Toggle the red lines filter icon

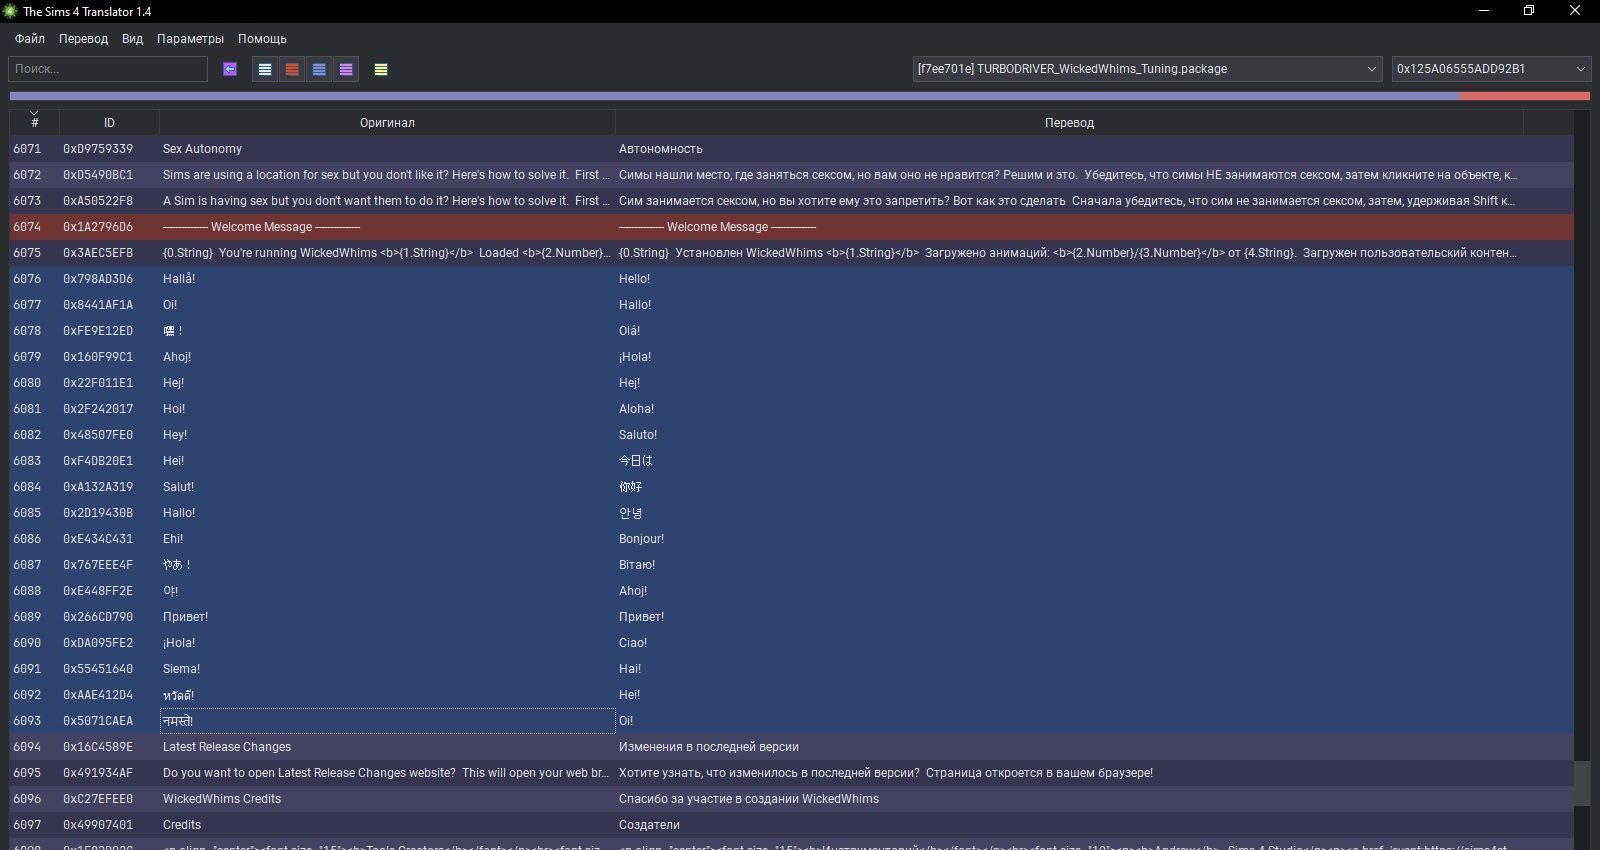pyautogui.click(x=292, y=69)
